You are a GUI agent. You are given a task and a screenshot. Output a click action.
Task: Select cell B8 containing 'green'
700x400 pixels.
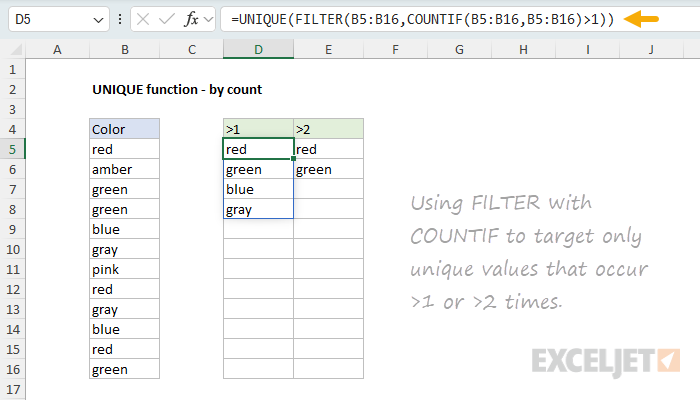click(125, 209)
